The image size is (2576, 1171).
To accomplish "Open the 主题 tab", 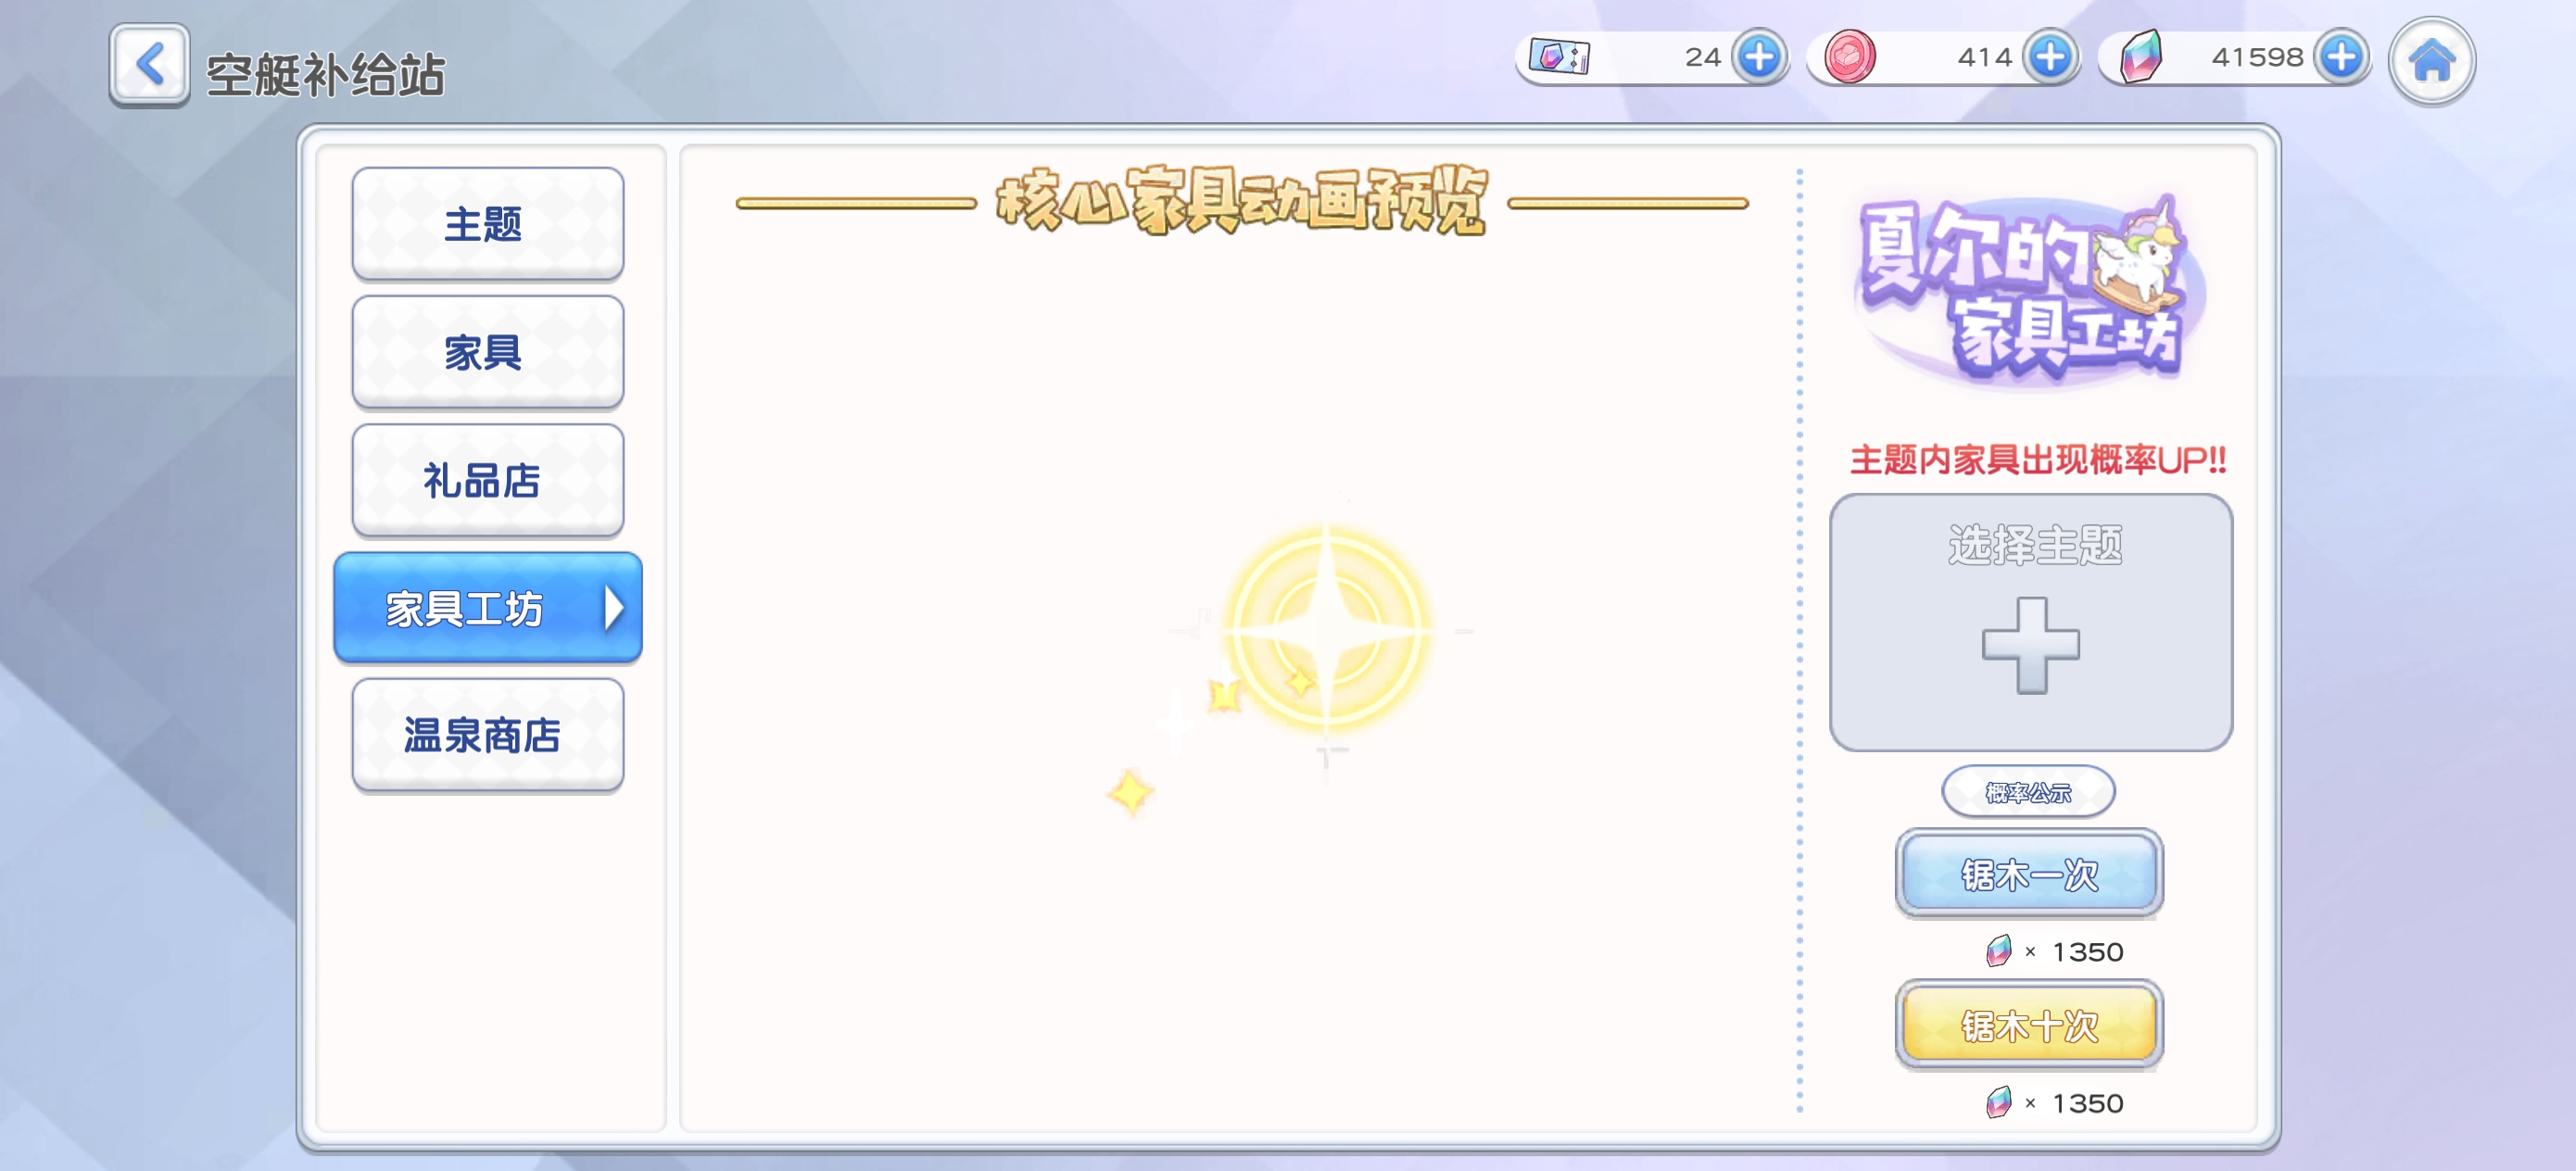I will [x=488, y=224].
